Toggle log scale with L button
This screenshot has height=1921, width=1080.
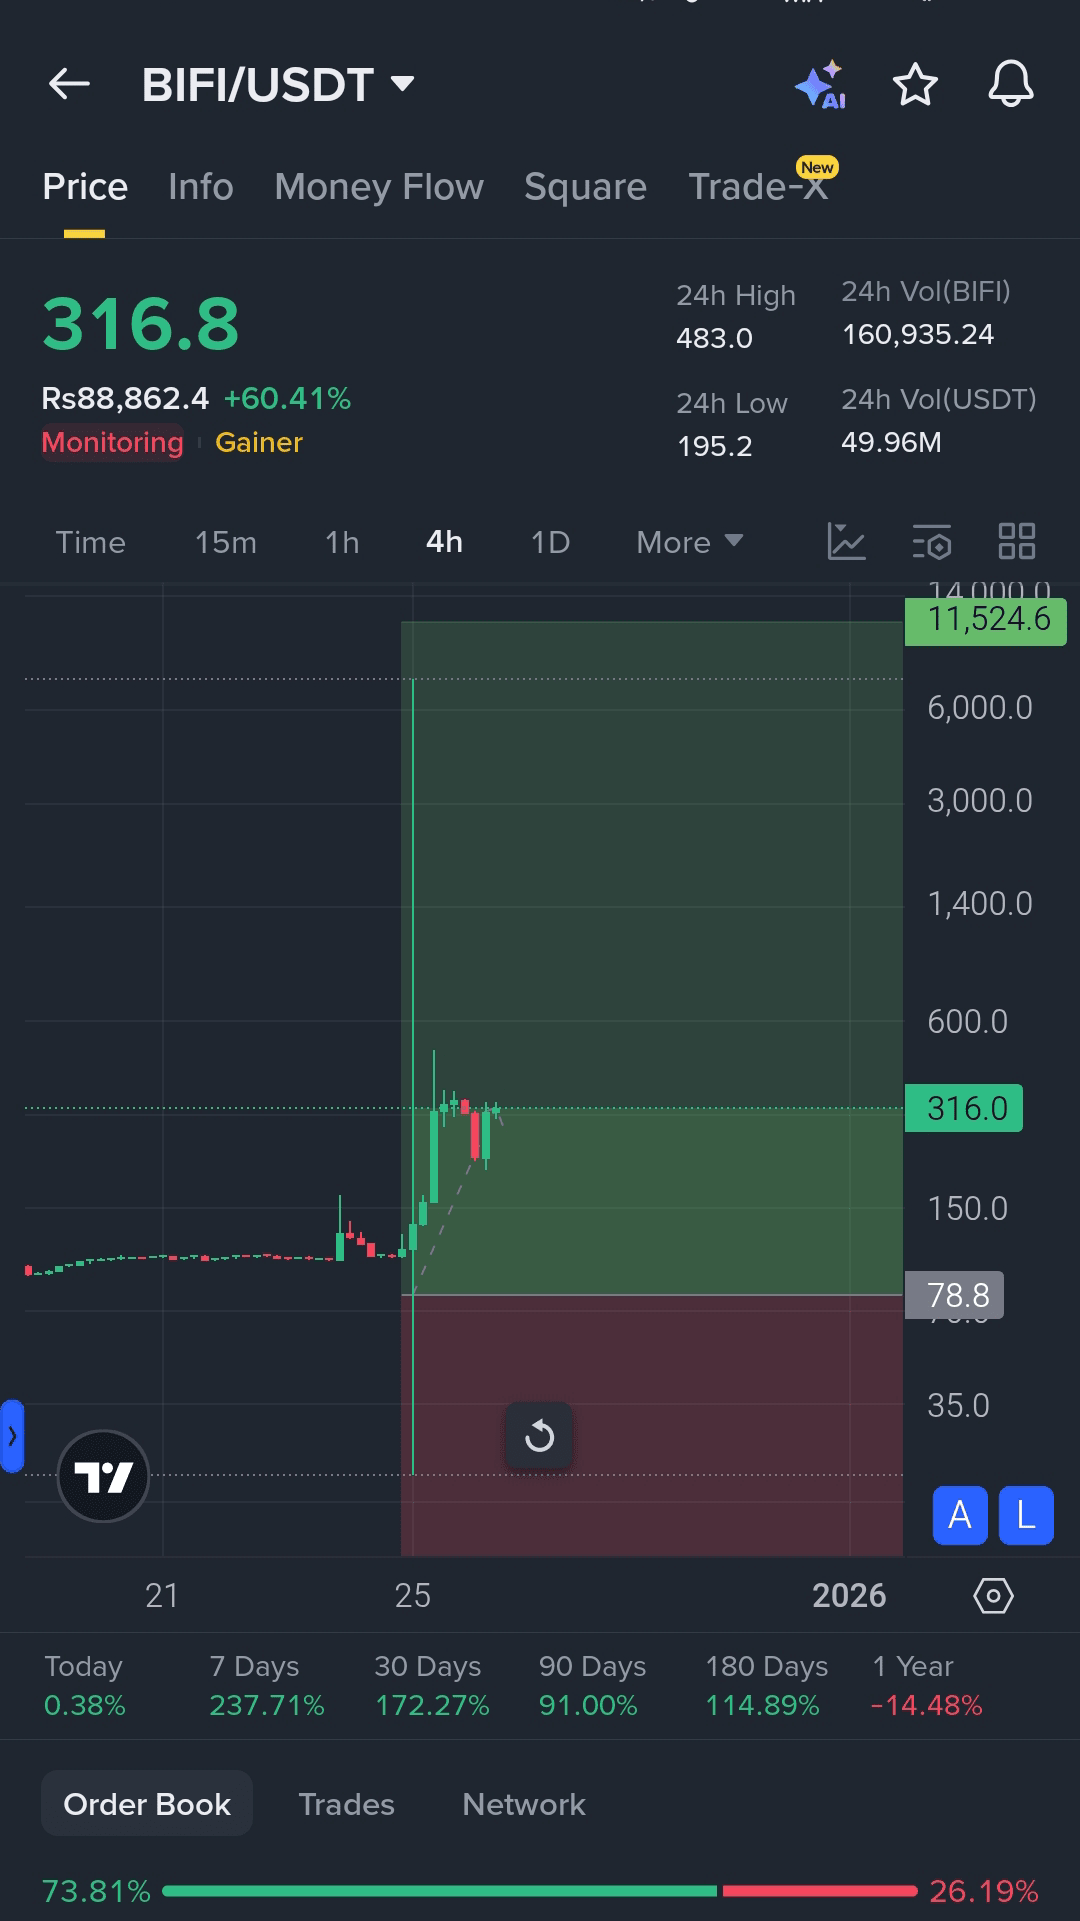pyautogui.click(x=1026, y=1515)
